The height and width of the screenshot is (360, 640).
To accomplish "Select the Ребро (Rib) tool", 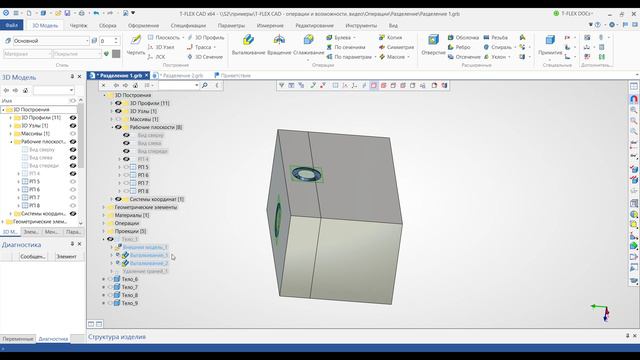I will [x=459, y=47].
